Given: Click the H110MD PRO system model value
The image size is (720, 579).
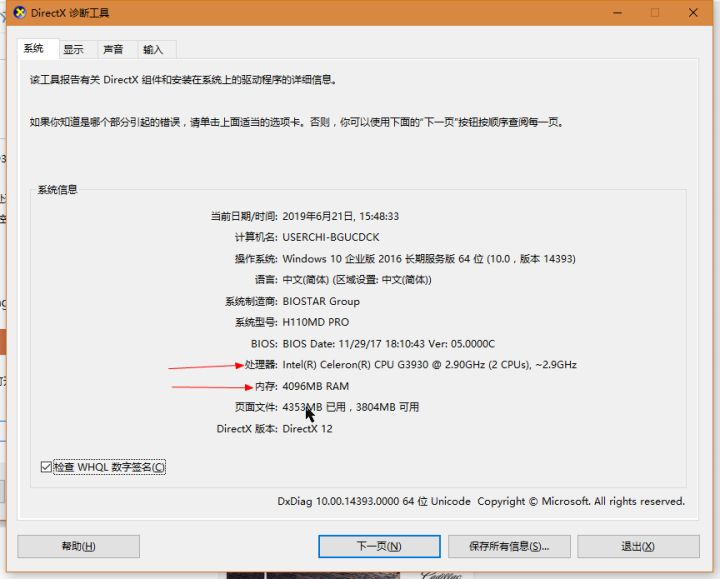Looking at the screenshot, I should tap(315, 322).
